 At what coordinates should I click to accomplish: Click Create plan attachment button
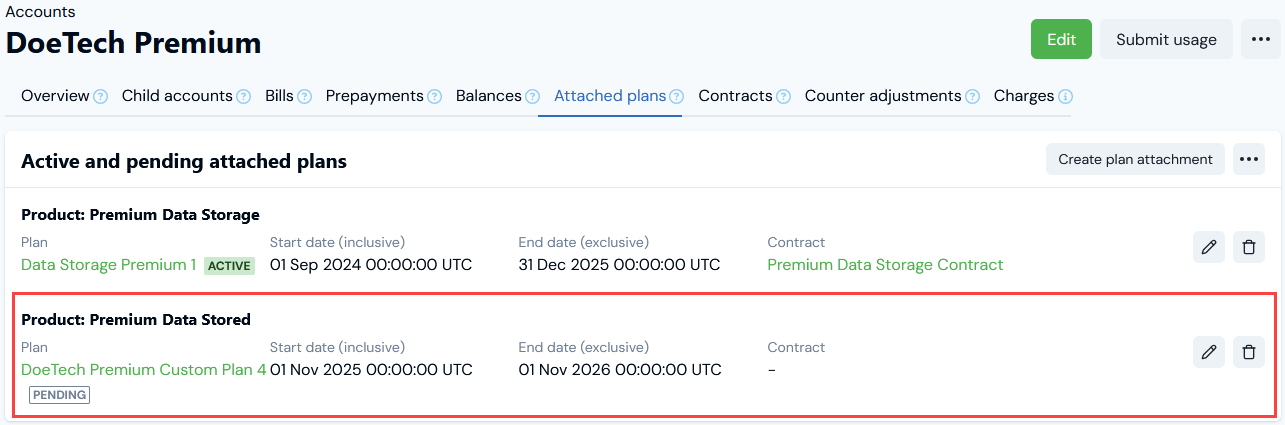coord(1135,159)
